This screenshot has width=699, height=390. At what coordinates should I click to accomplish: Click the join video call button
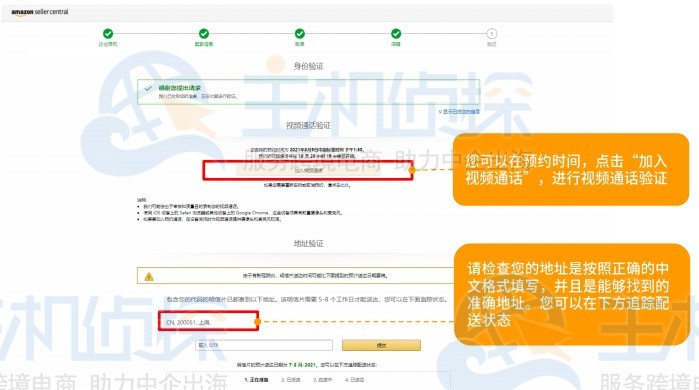[x=308, y=171]
